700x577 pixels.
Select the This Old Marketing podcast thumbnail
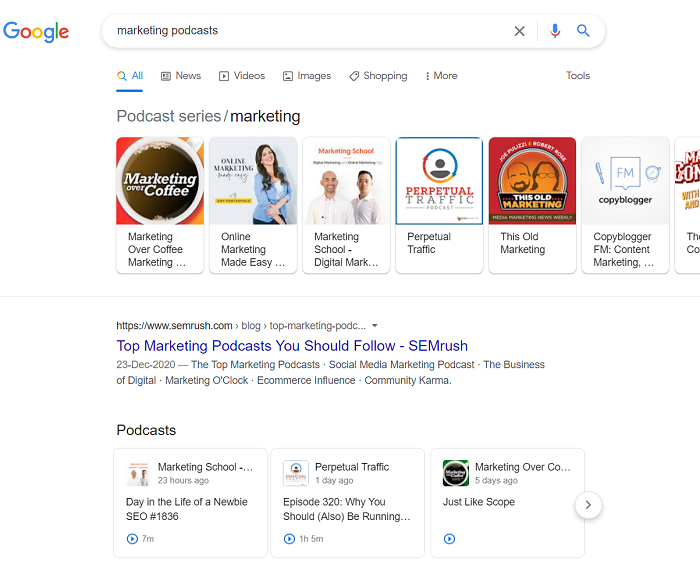(532, 181)
